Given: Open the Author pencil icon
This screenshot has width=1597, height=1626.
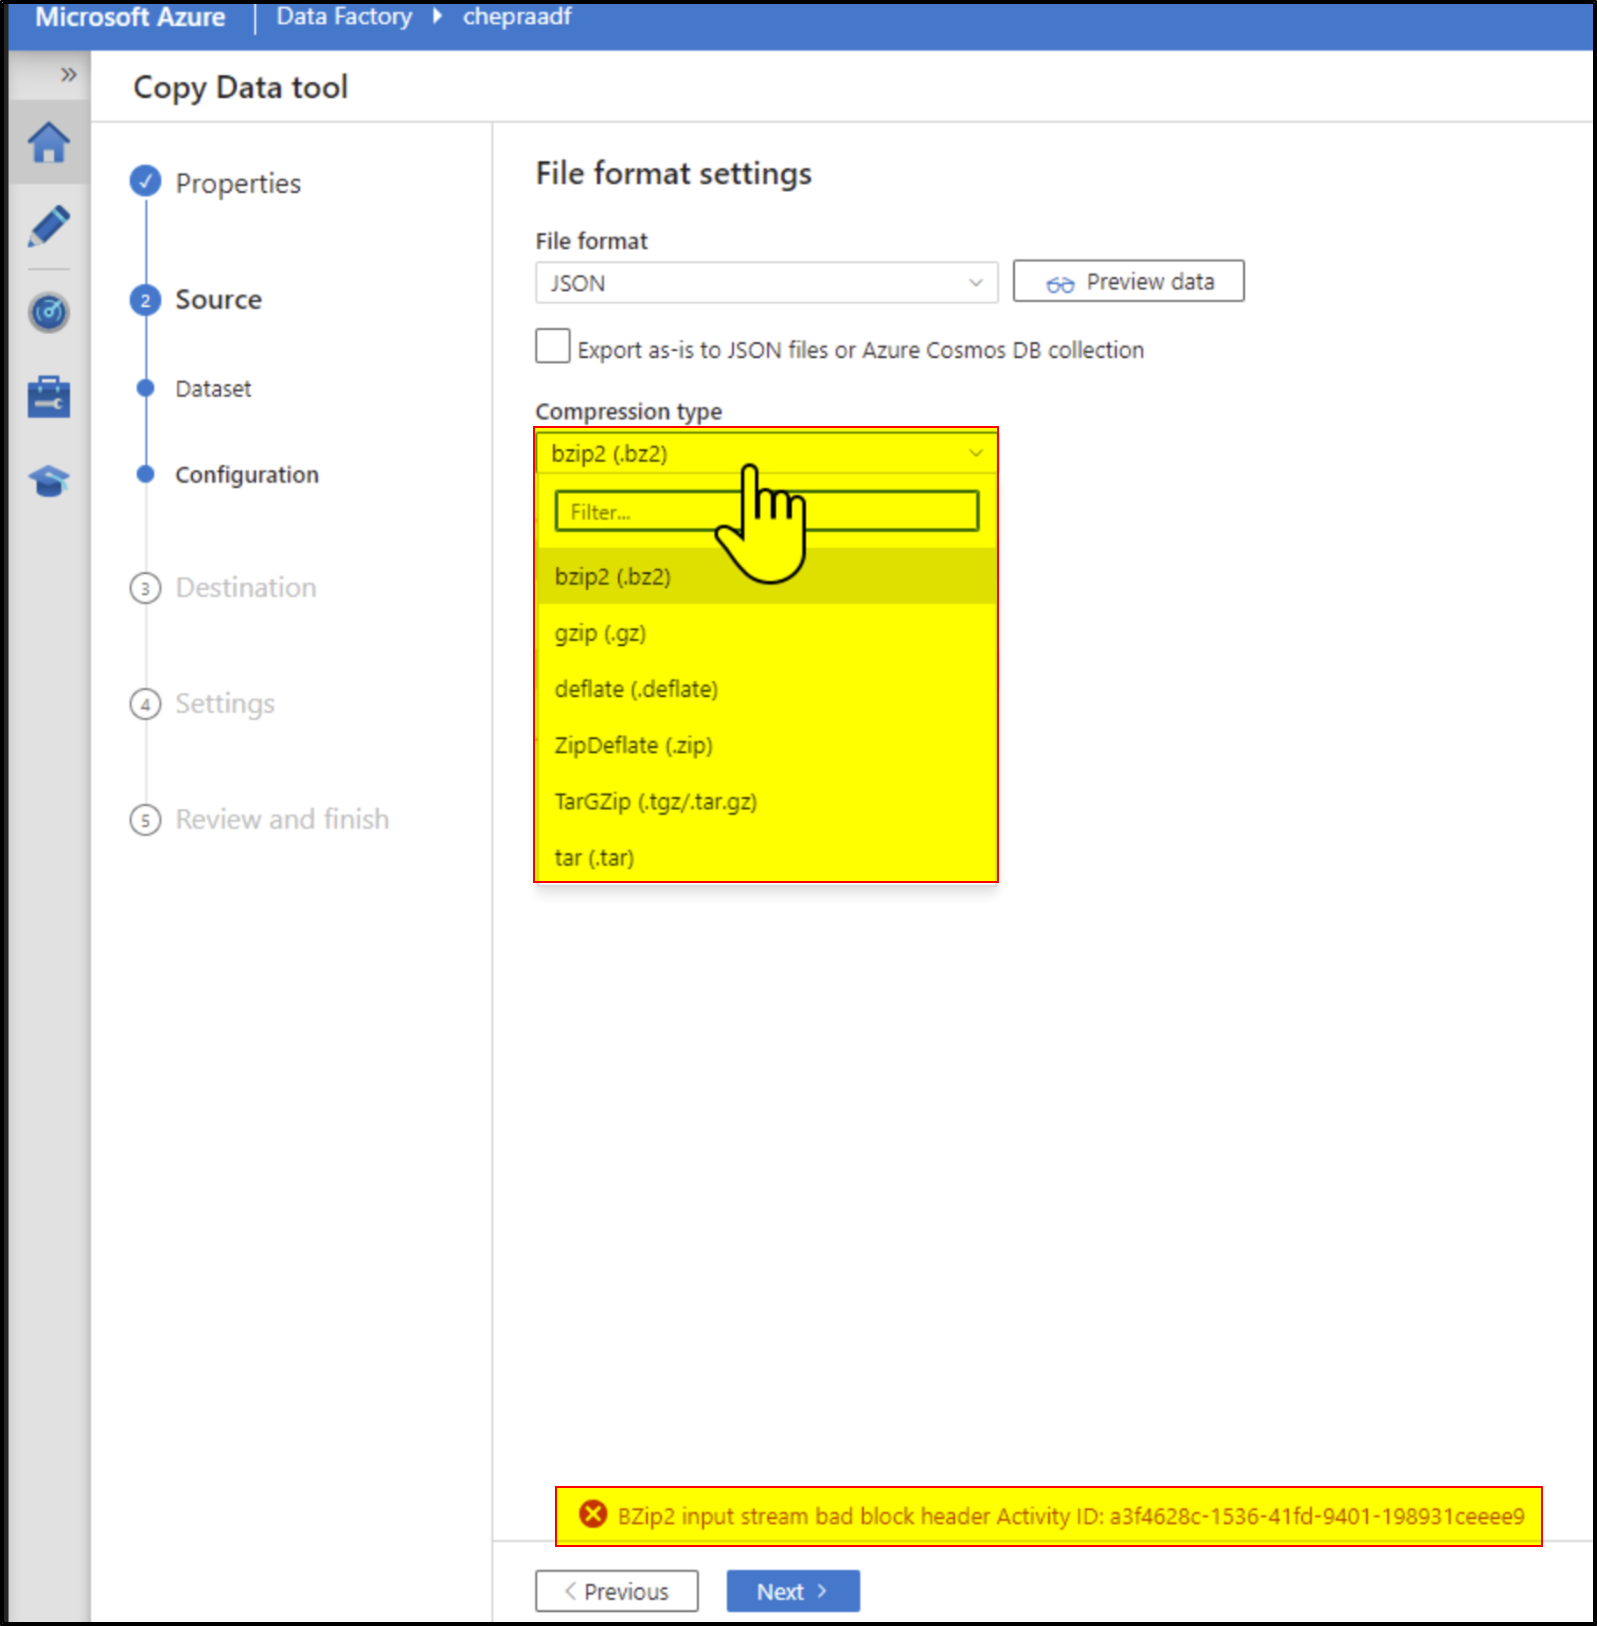Looking at the screenshot, I should [x=49, y=227].
